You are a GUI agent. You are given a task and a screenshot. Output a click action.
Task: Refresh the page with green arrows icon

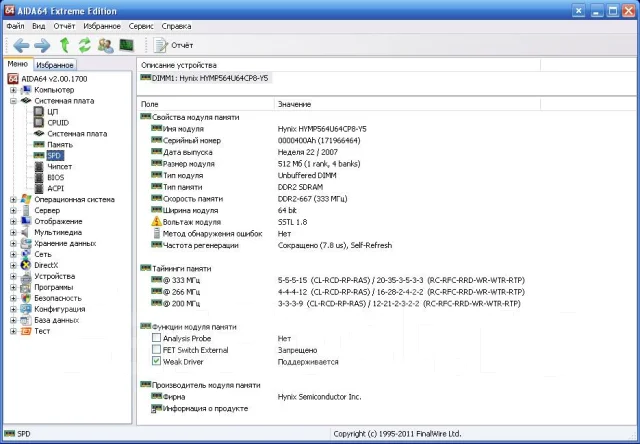84,45
